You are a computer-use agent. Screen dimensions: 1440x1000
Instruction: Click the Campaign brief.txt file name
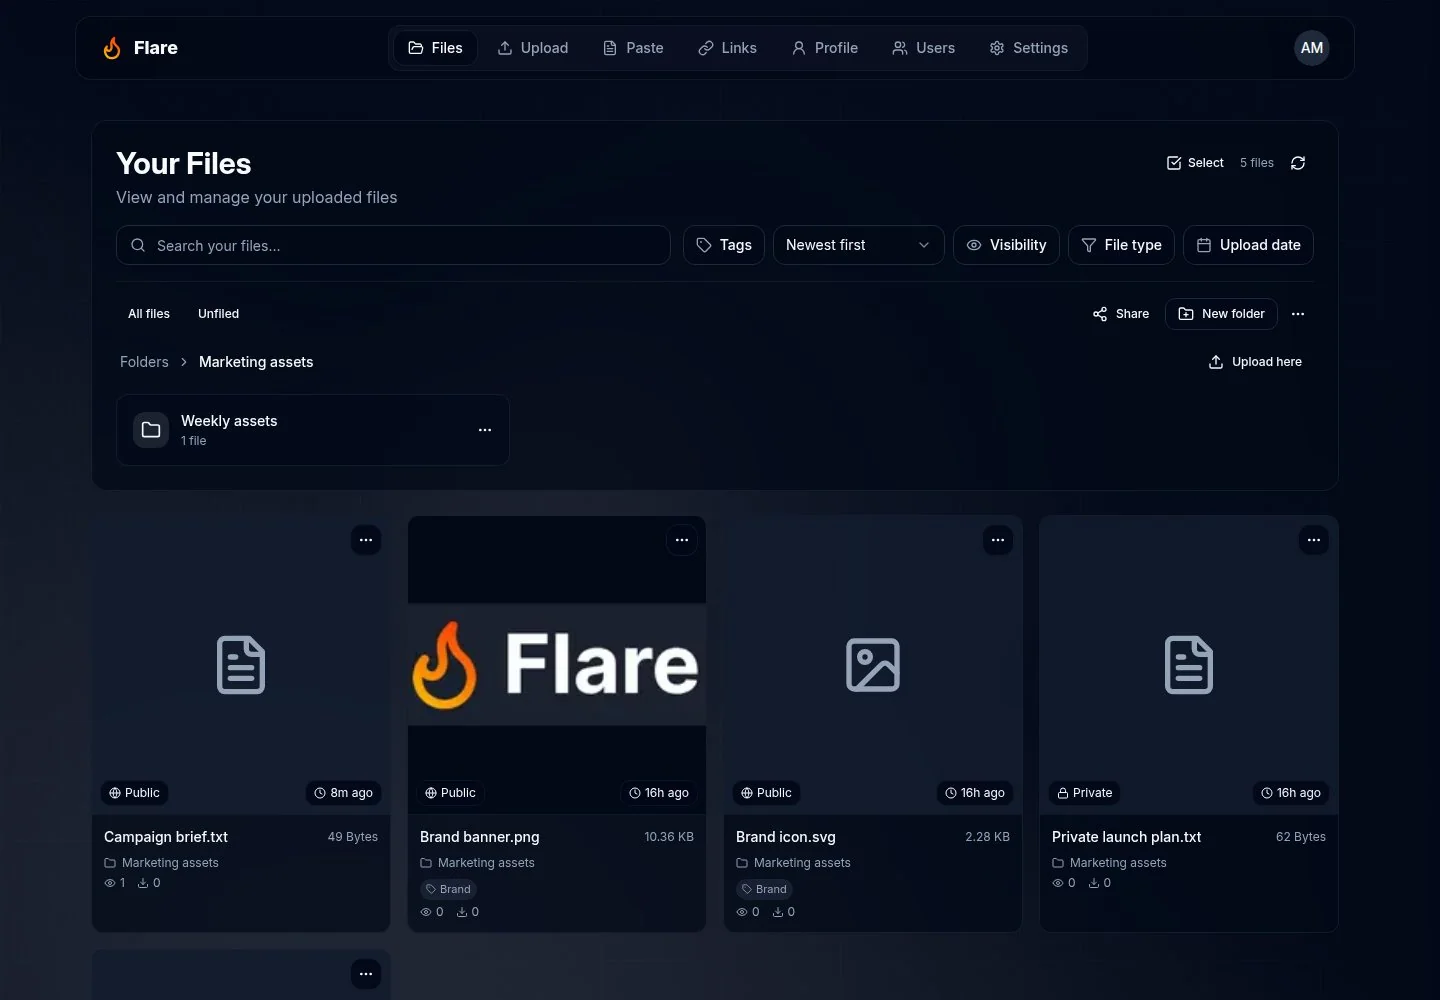tap(166, 837)
